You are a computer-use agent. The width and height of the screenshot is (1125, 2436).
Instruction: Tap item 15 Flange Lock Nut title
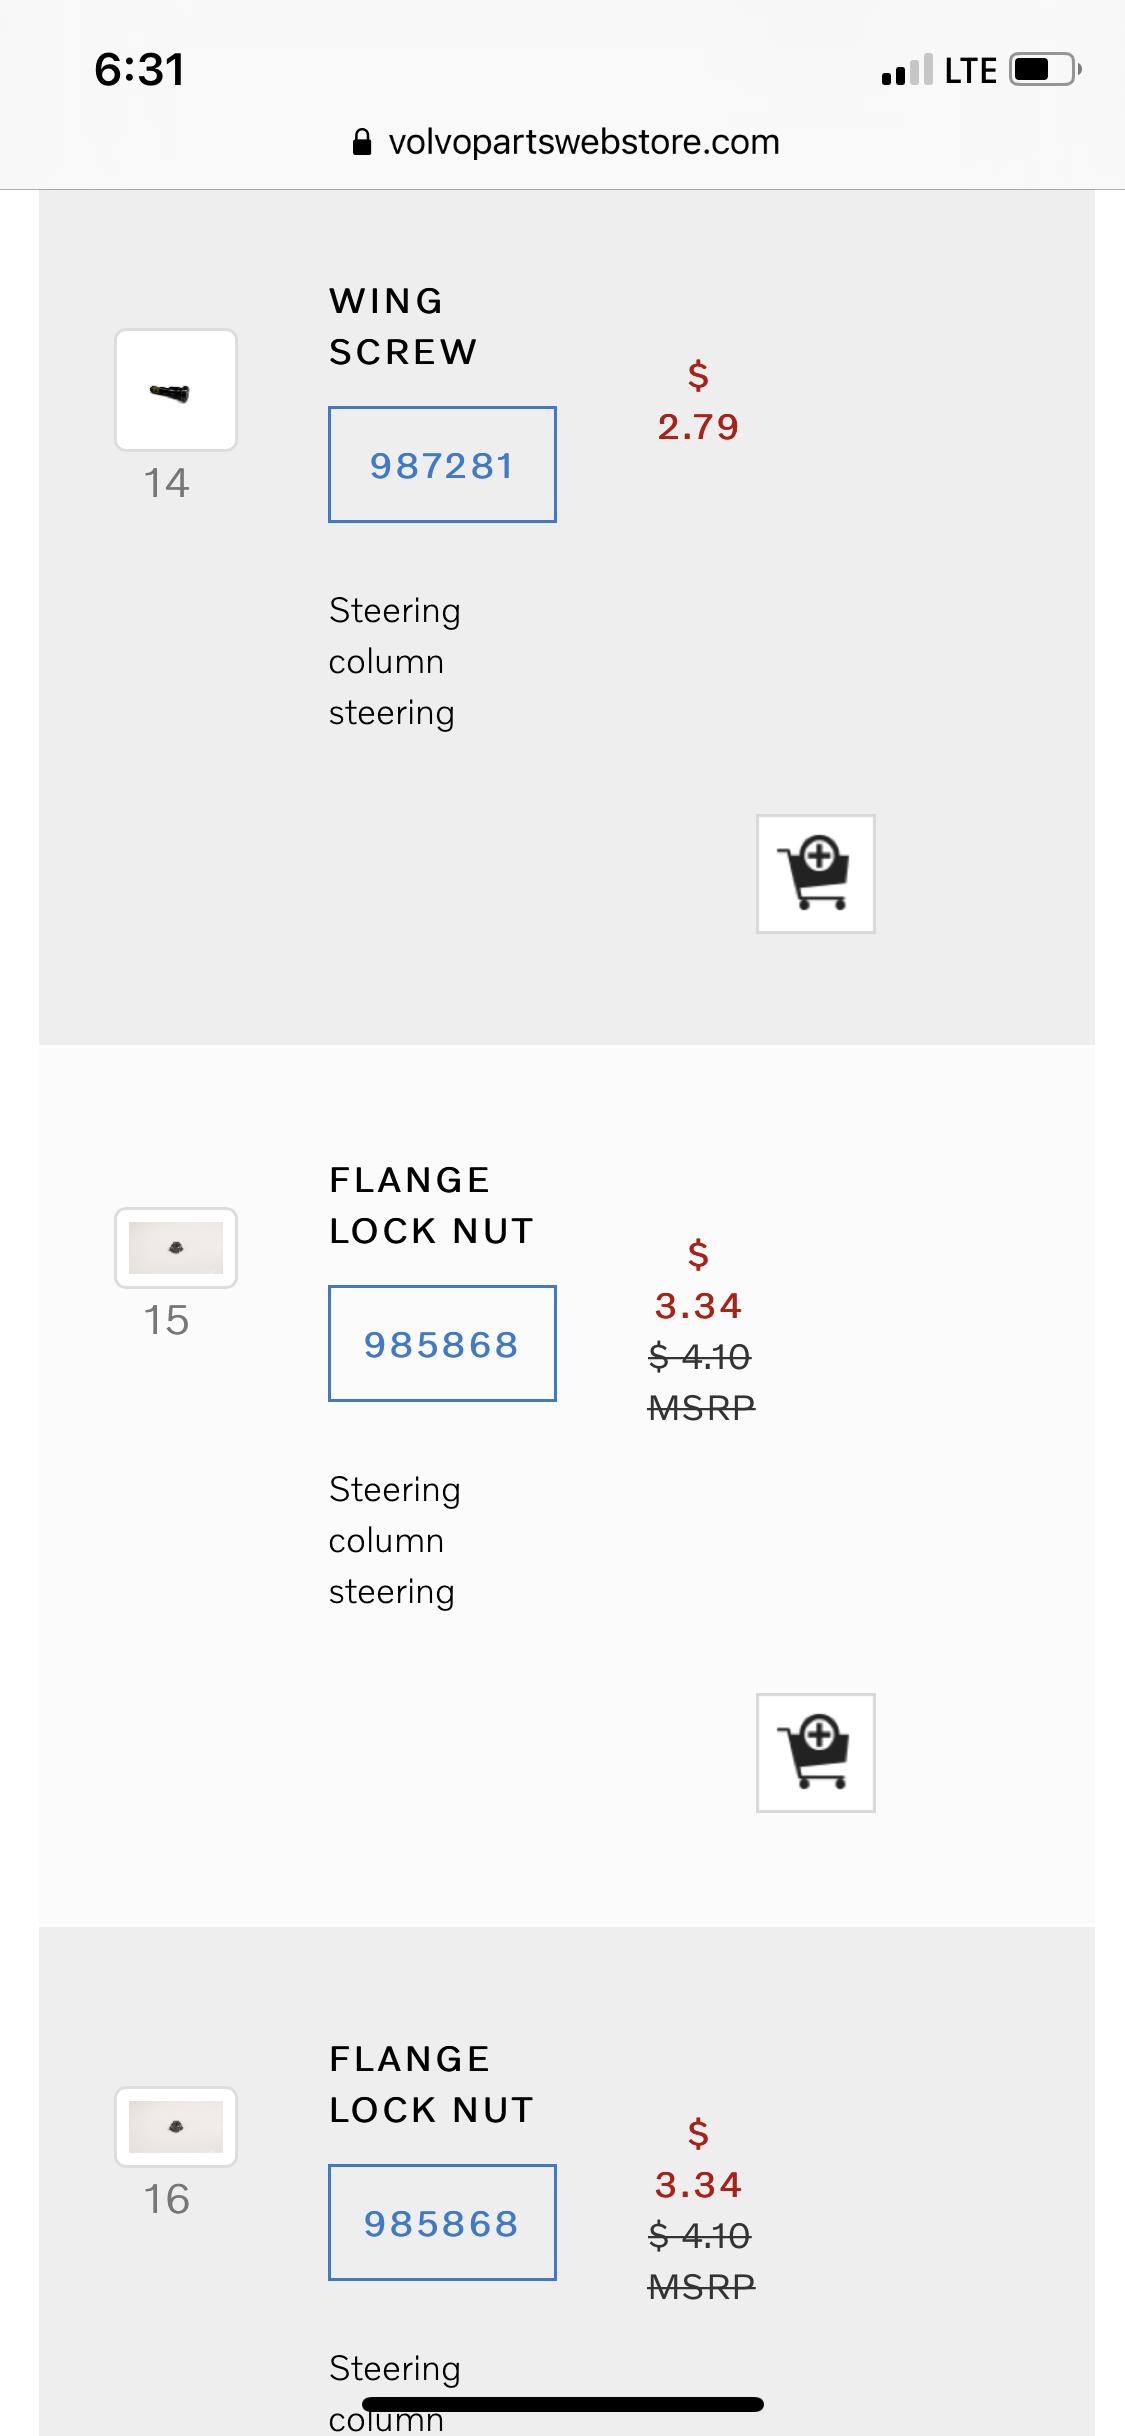[431, 1205]
